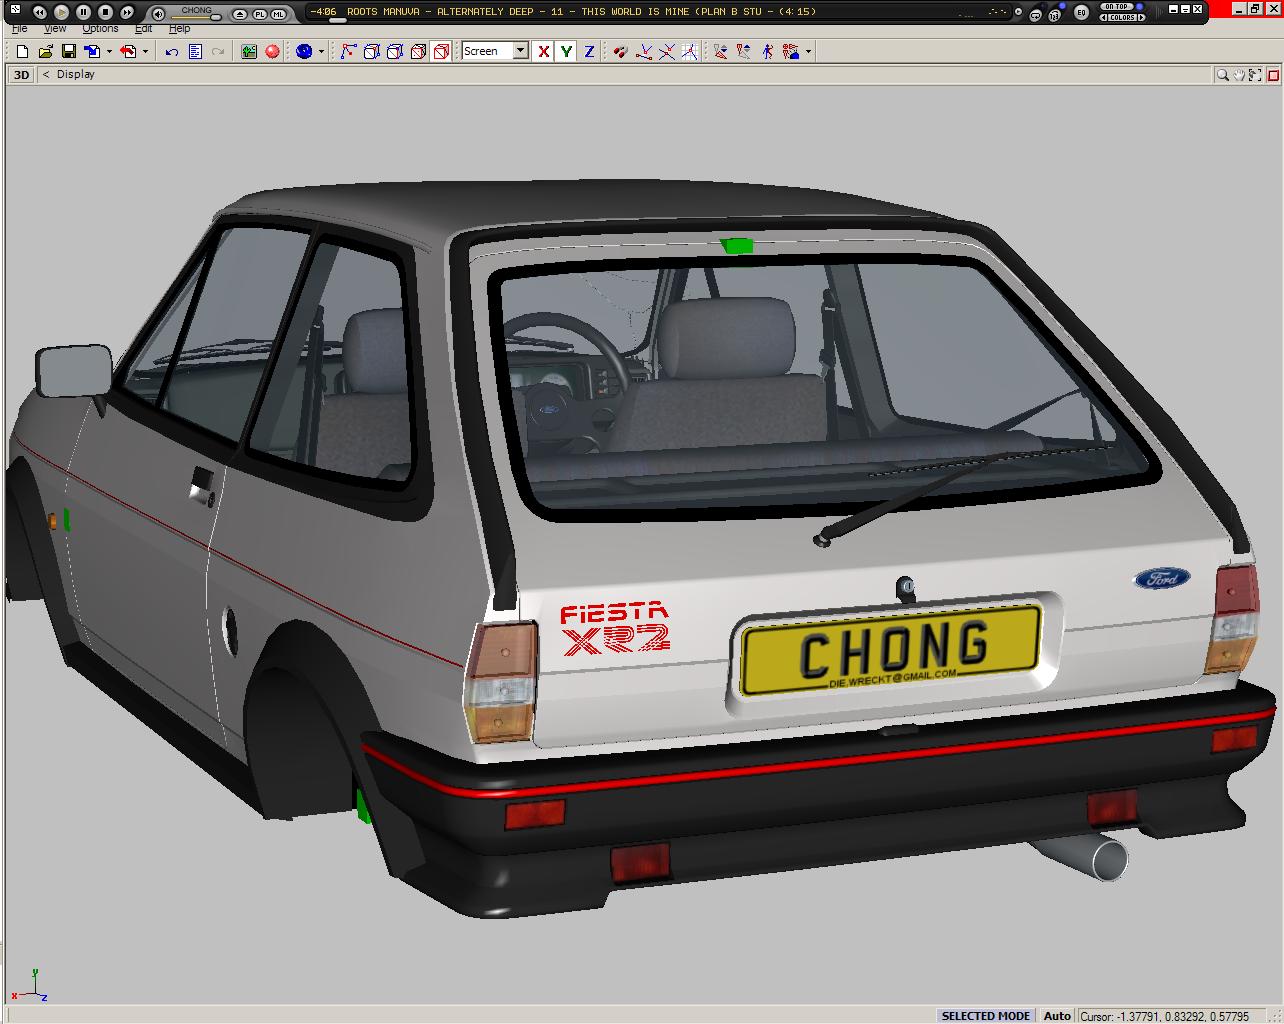Click the red triangle with blue arrows icon
Image resolution: width=1284 pixels, height=1024 pixels.
coord(721,51)
